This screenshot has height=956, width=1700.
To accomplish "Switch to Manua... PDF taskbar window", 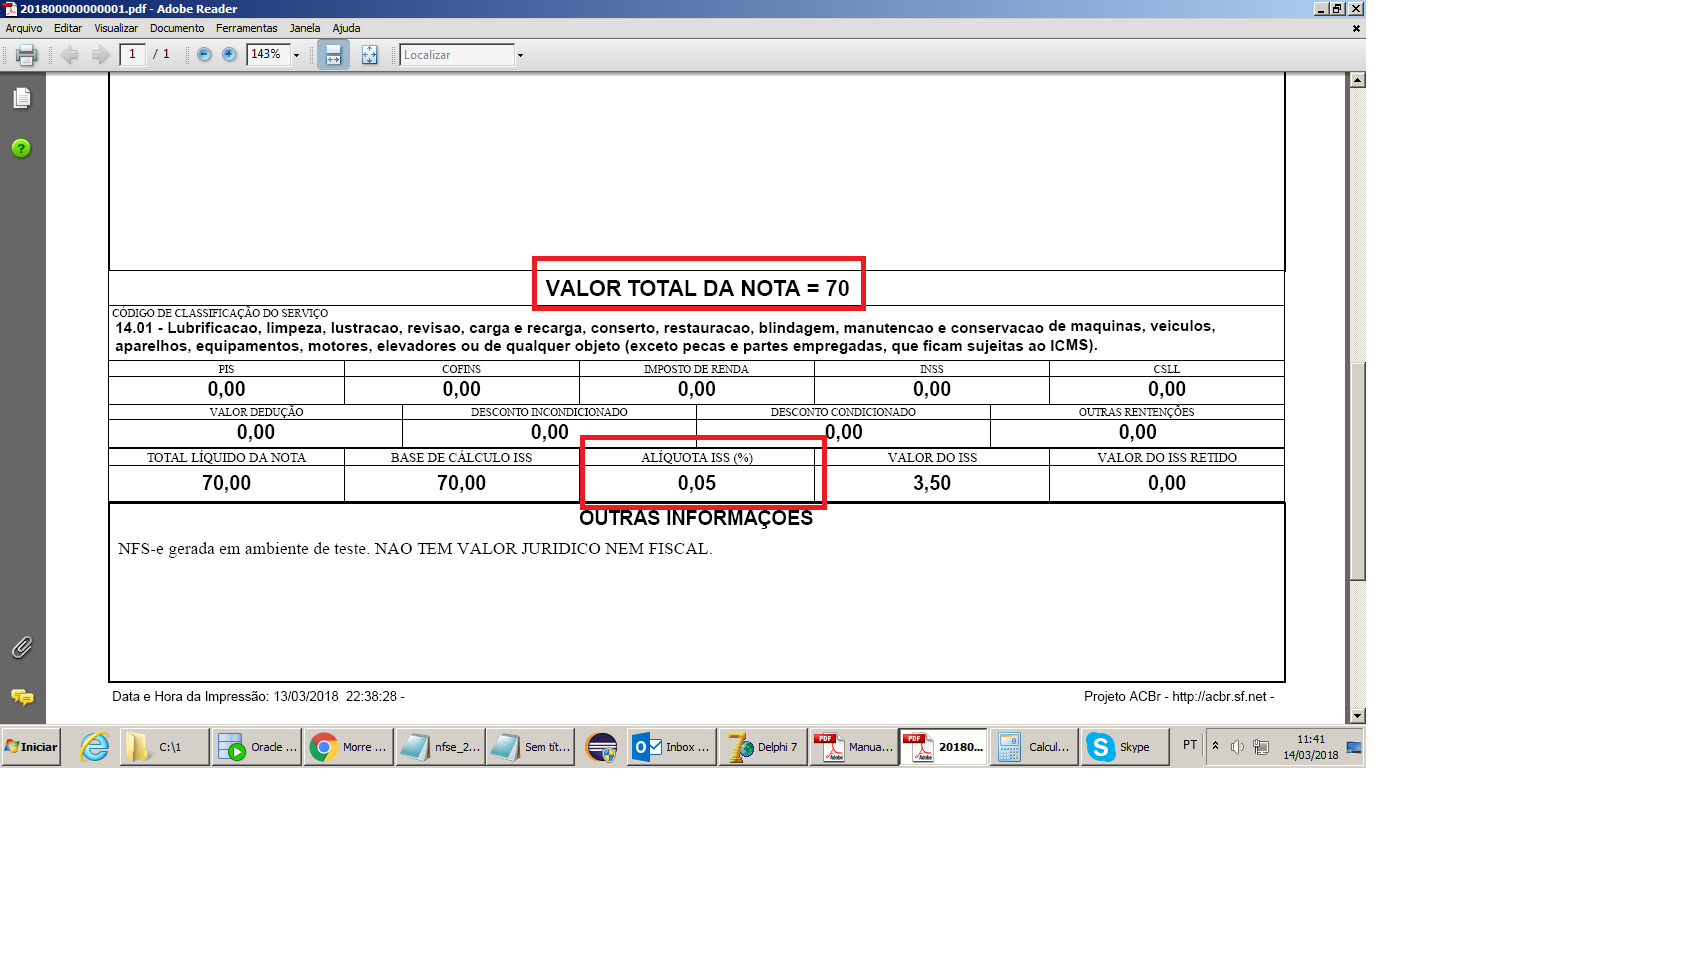I will point(854,747).
